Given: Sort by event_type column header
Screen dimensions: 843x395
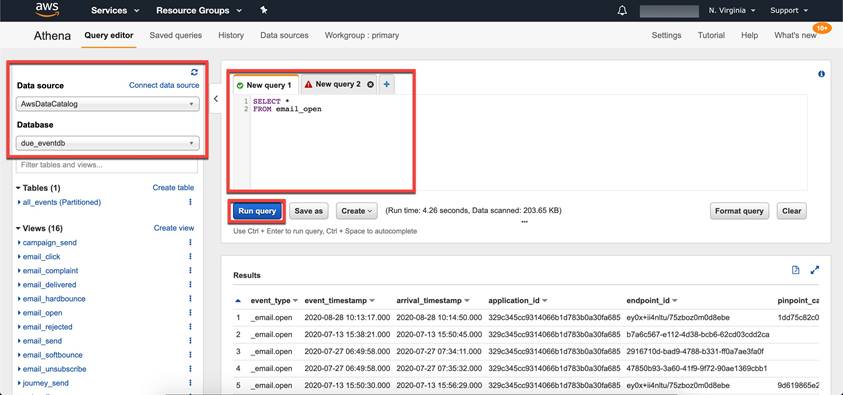Looking at the screenshot, I should 274,300.
